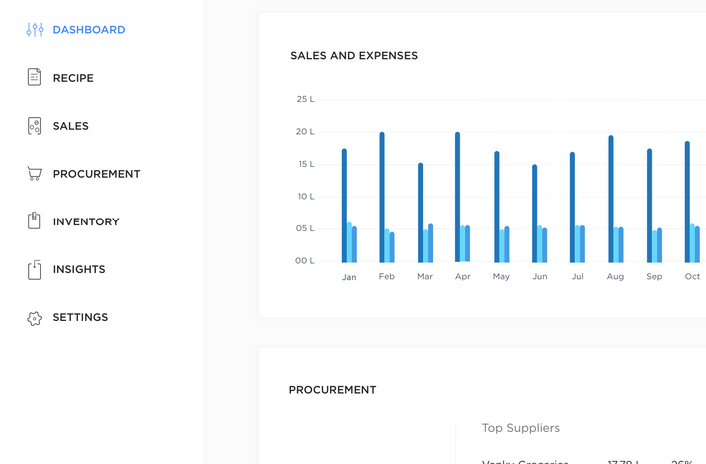Click the Recipe document icon
Image resolution: width=706 pixels, height=464 pixels.
35,78
